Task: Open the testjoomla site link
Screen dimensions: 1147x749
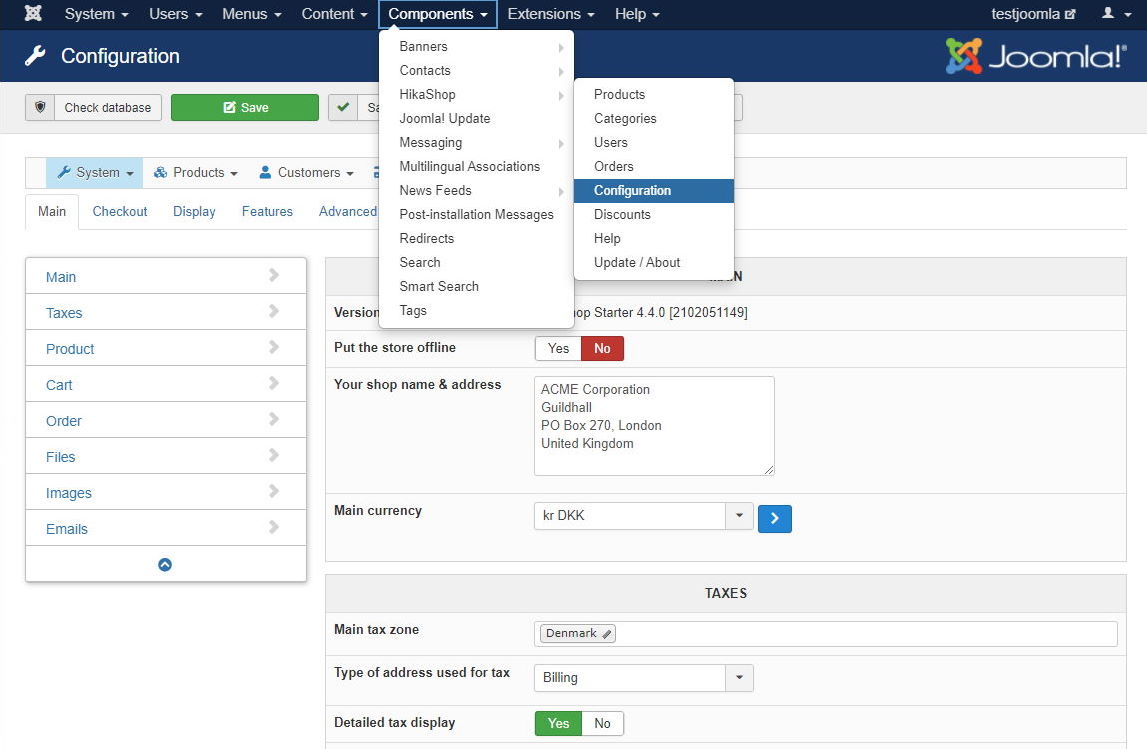Action: [1033, 14]
